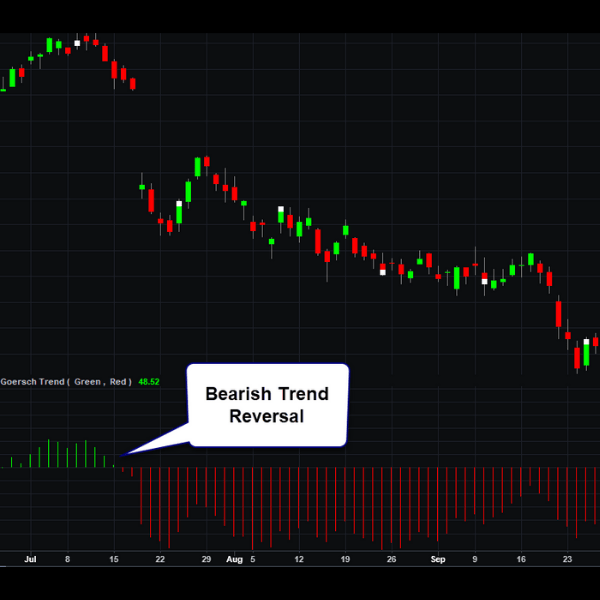Click the Aug label on date axis
Viewport: 600px width, 600px height.
coord(235,559)
